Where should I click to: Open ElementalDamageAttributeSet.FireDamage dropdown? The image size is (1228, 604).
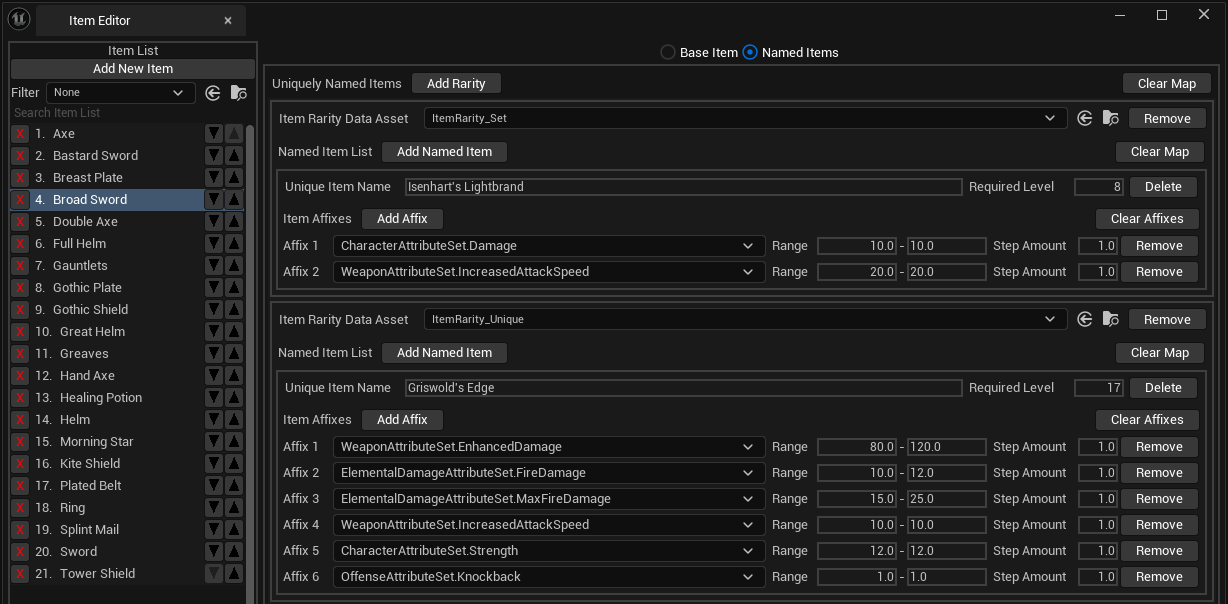click(549, 473)
